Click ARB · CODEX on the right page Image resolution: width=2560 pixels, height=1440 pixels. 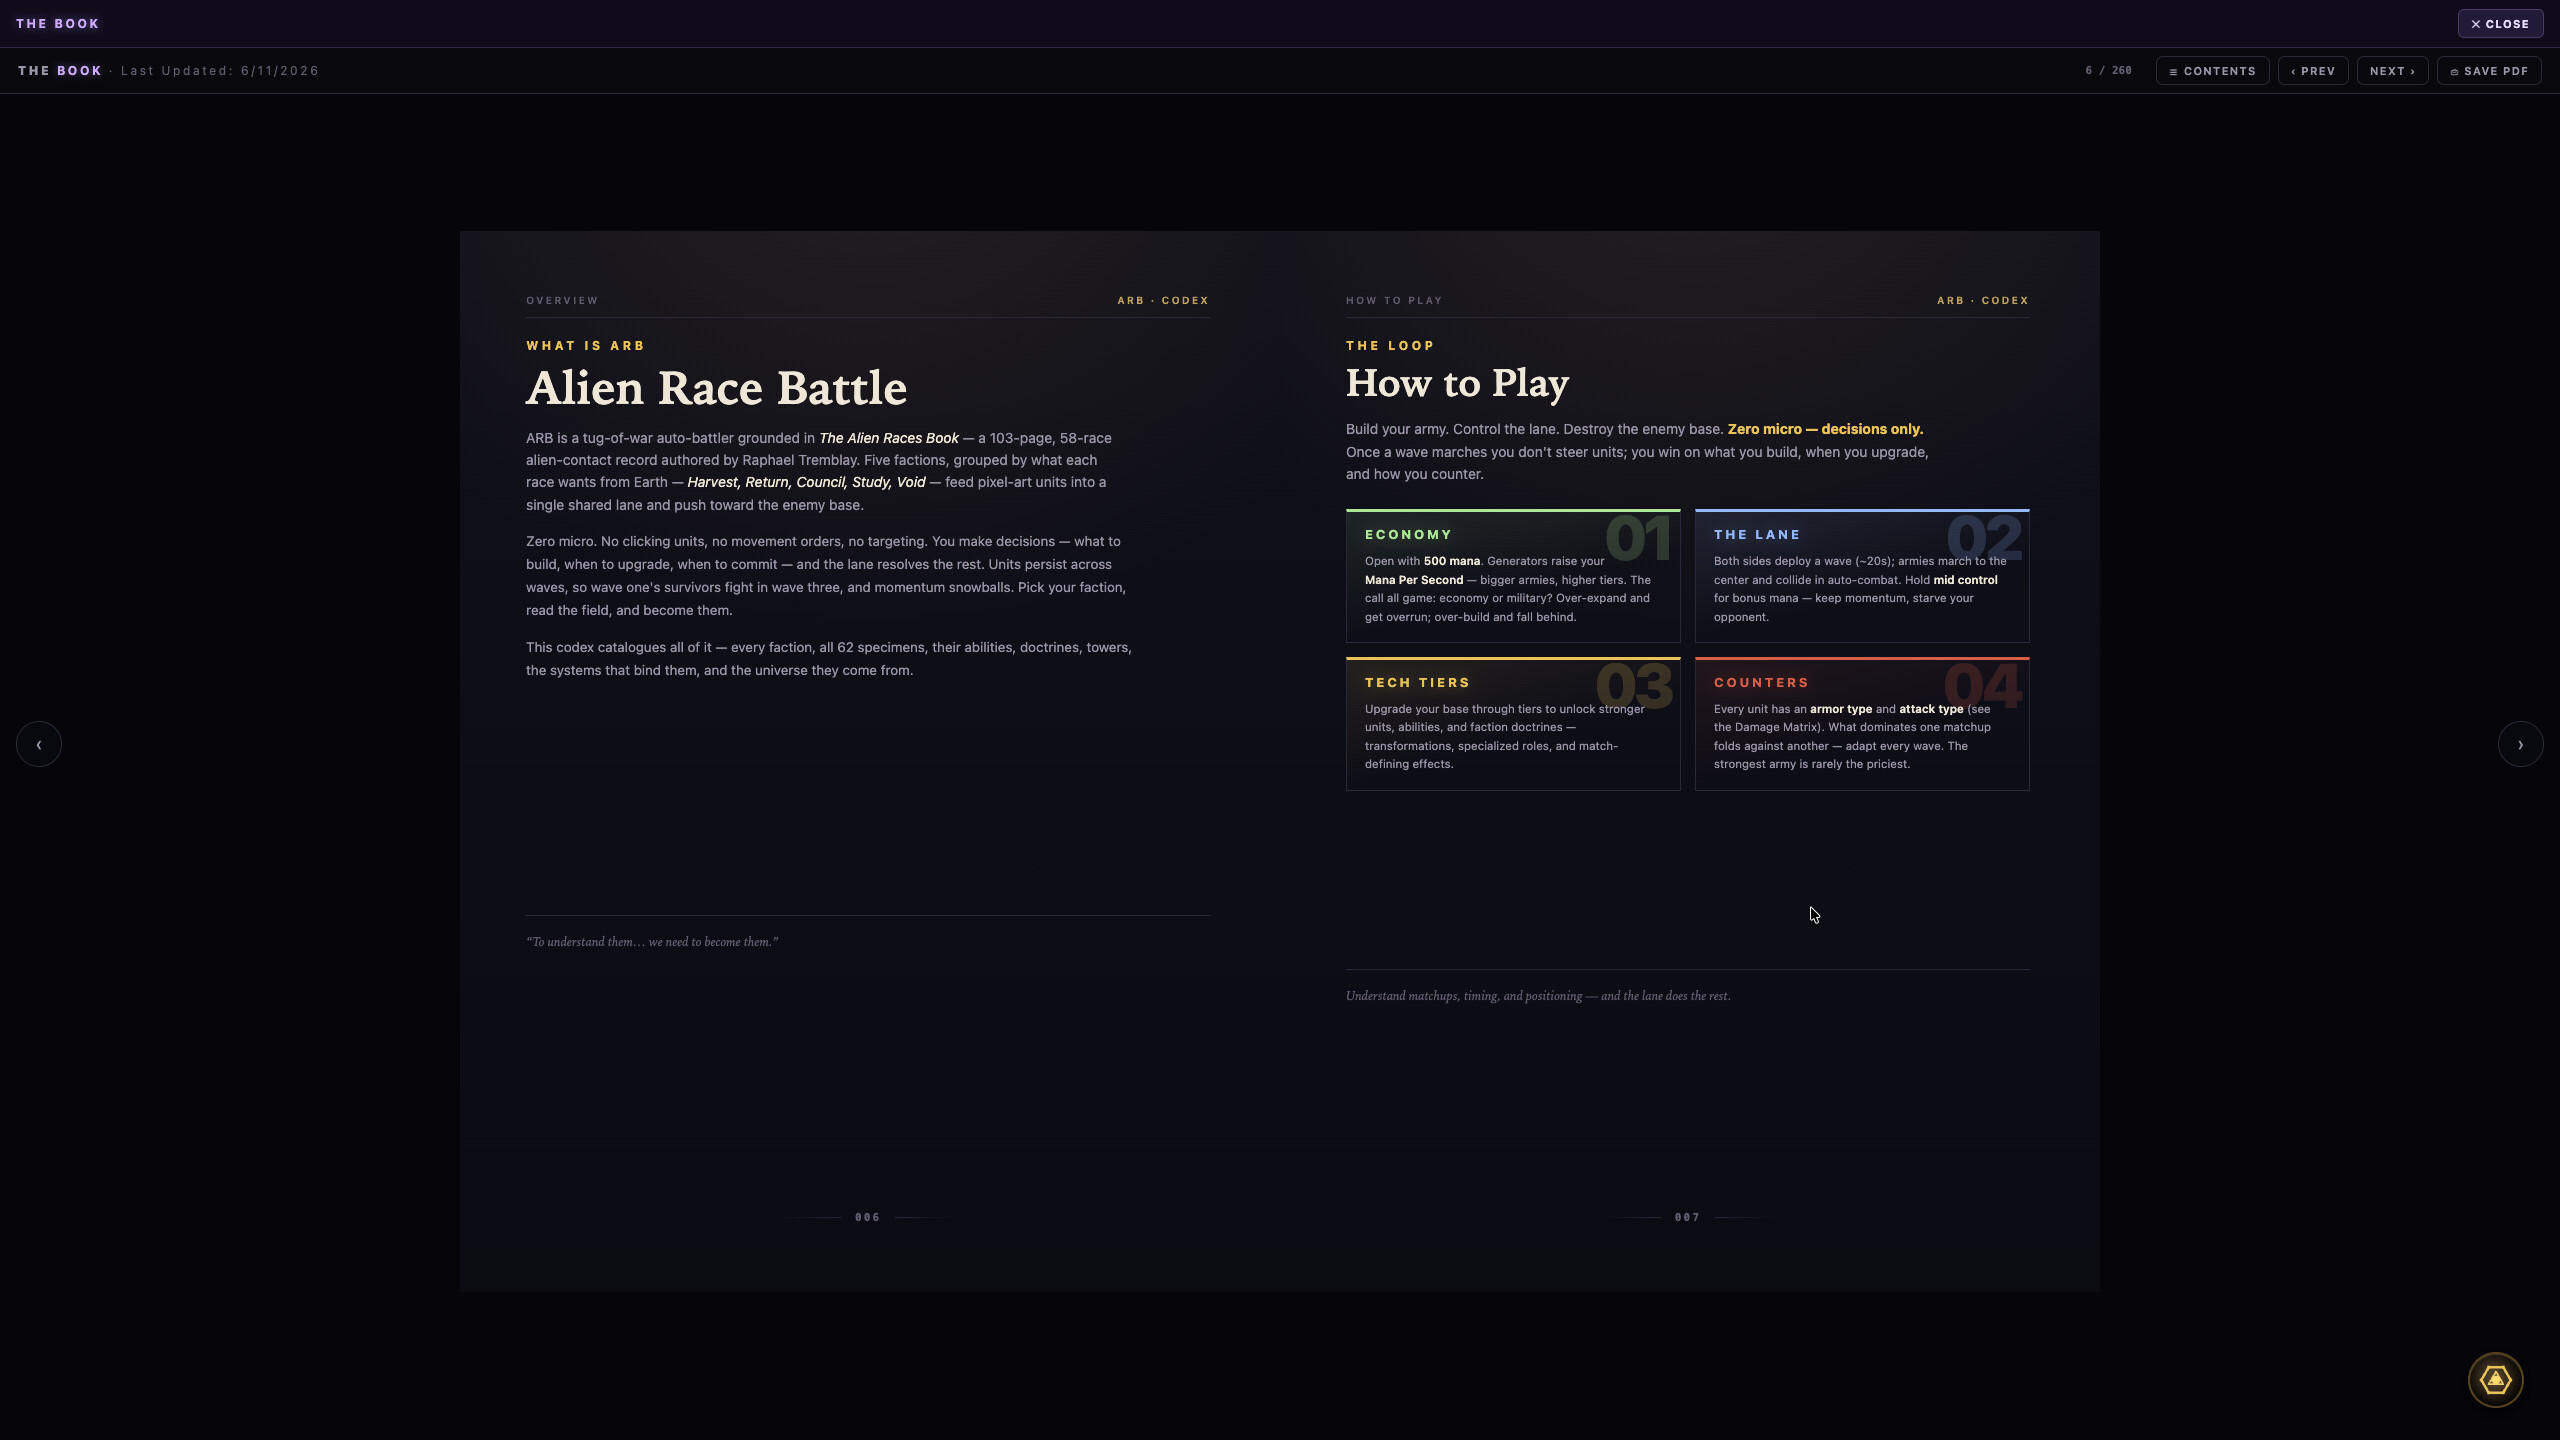click(x=1983, y=301)
